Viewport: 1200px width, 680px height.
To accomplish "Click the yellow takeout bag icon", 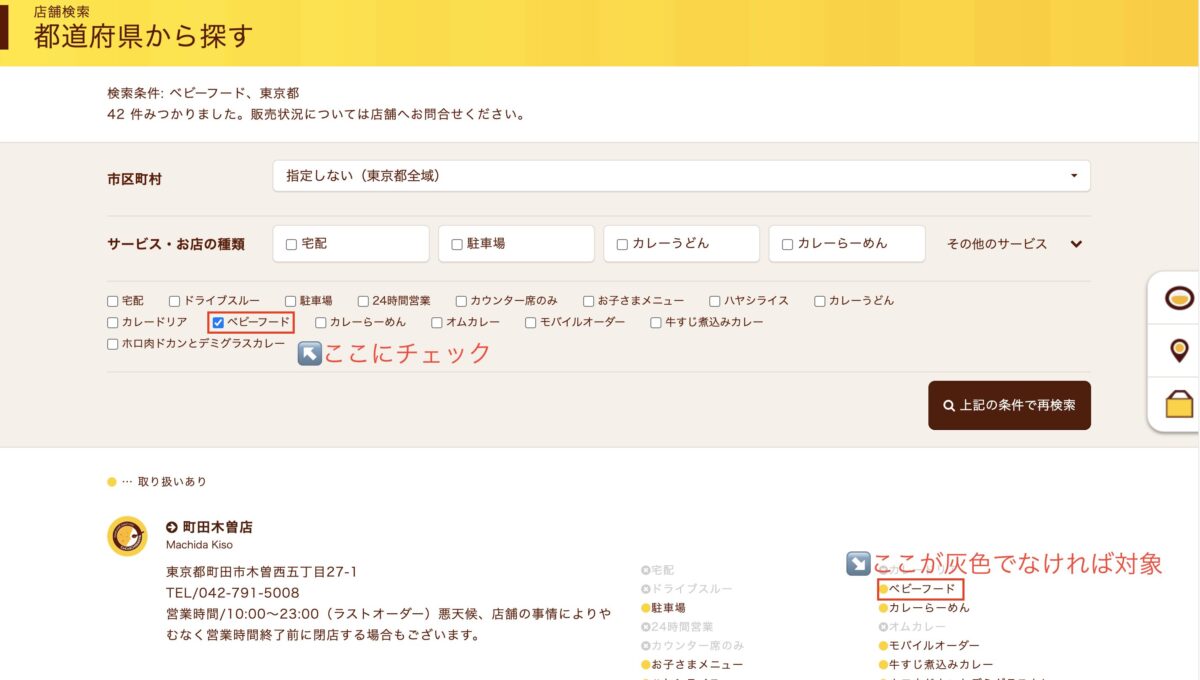I will [1179, 405].
